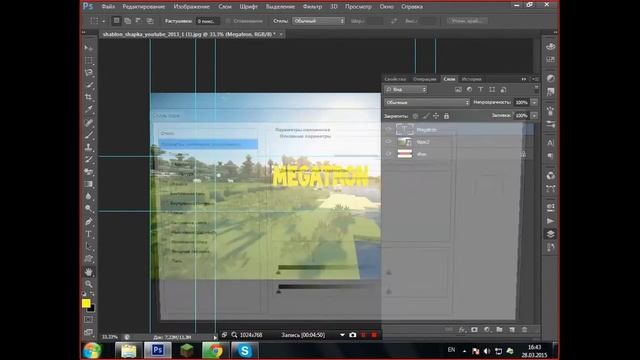Viewport: 640px width, 360px height.
Task: Toggle lock image pixels brush icon
Action: [426, 116]
